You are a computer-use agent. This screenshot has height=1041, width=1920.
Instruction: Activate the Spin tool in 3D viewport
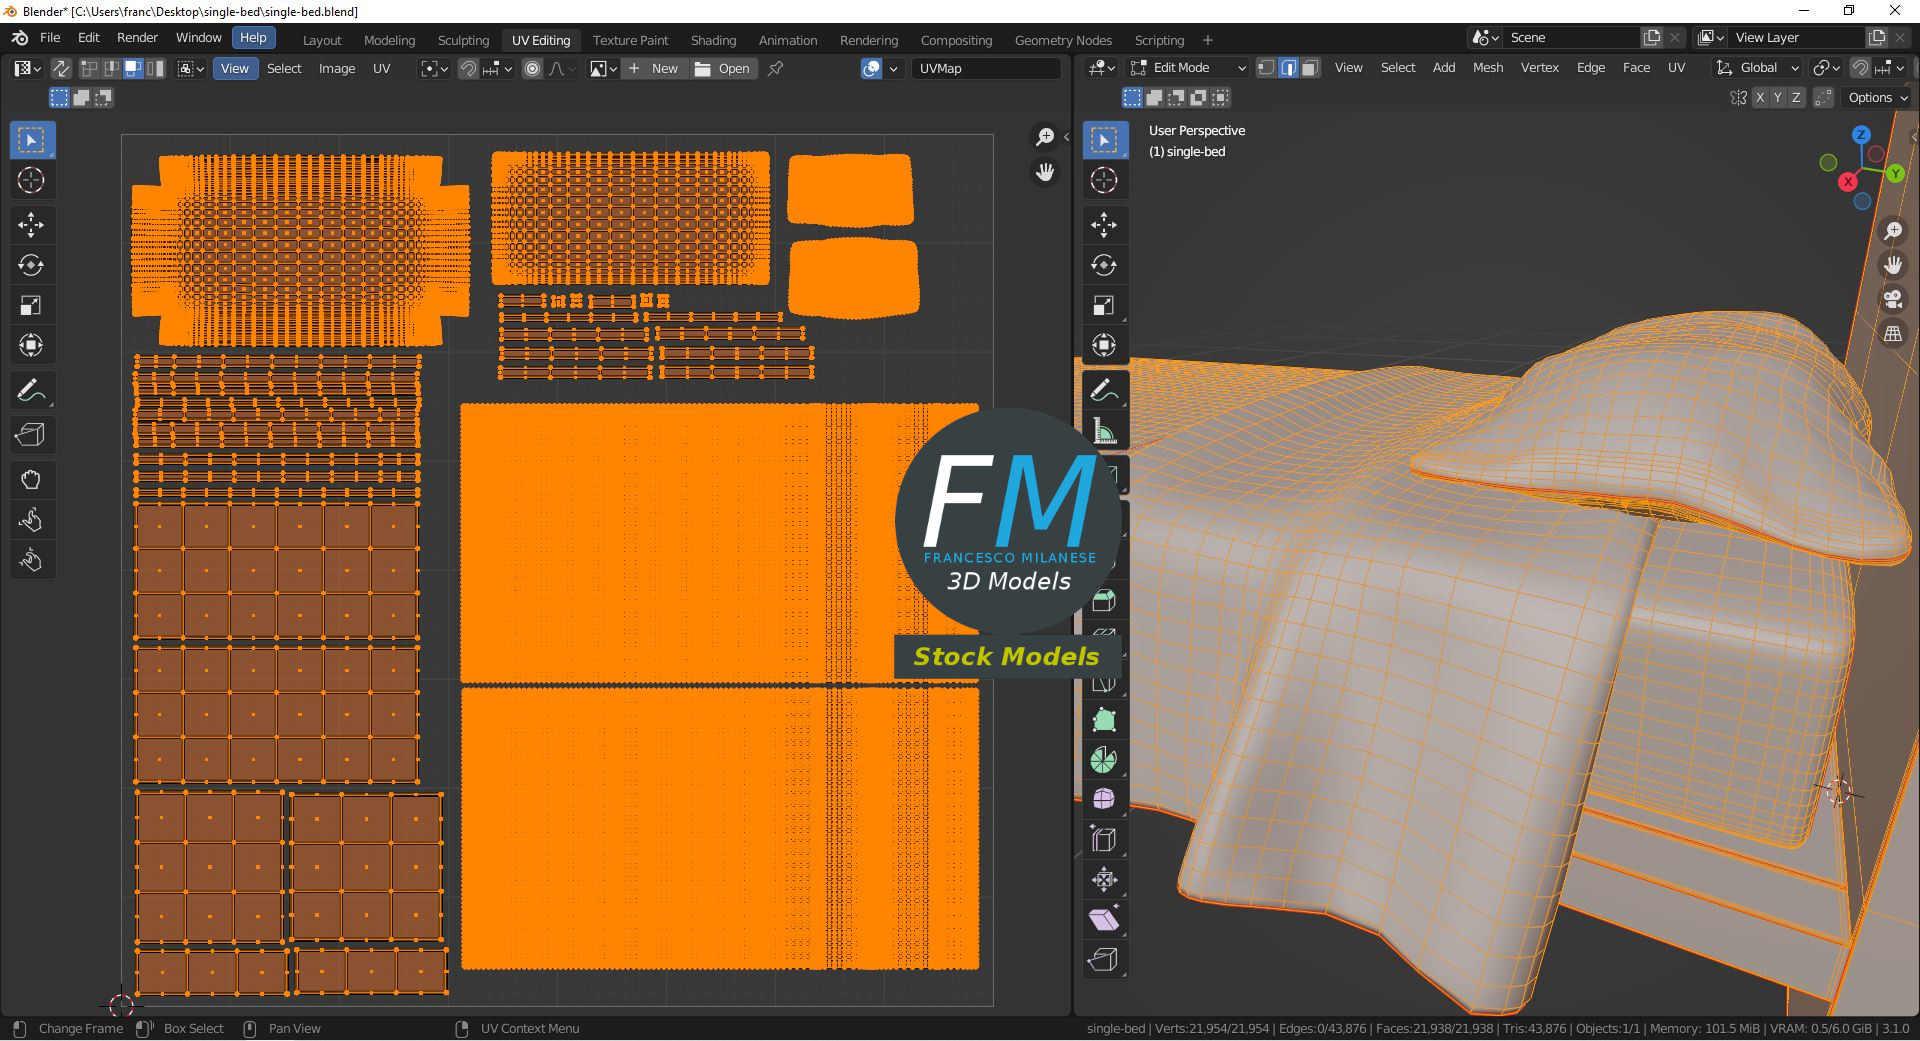(1104, 760)
